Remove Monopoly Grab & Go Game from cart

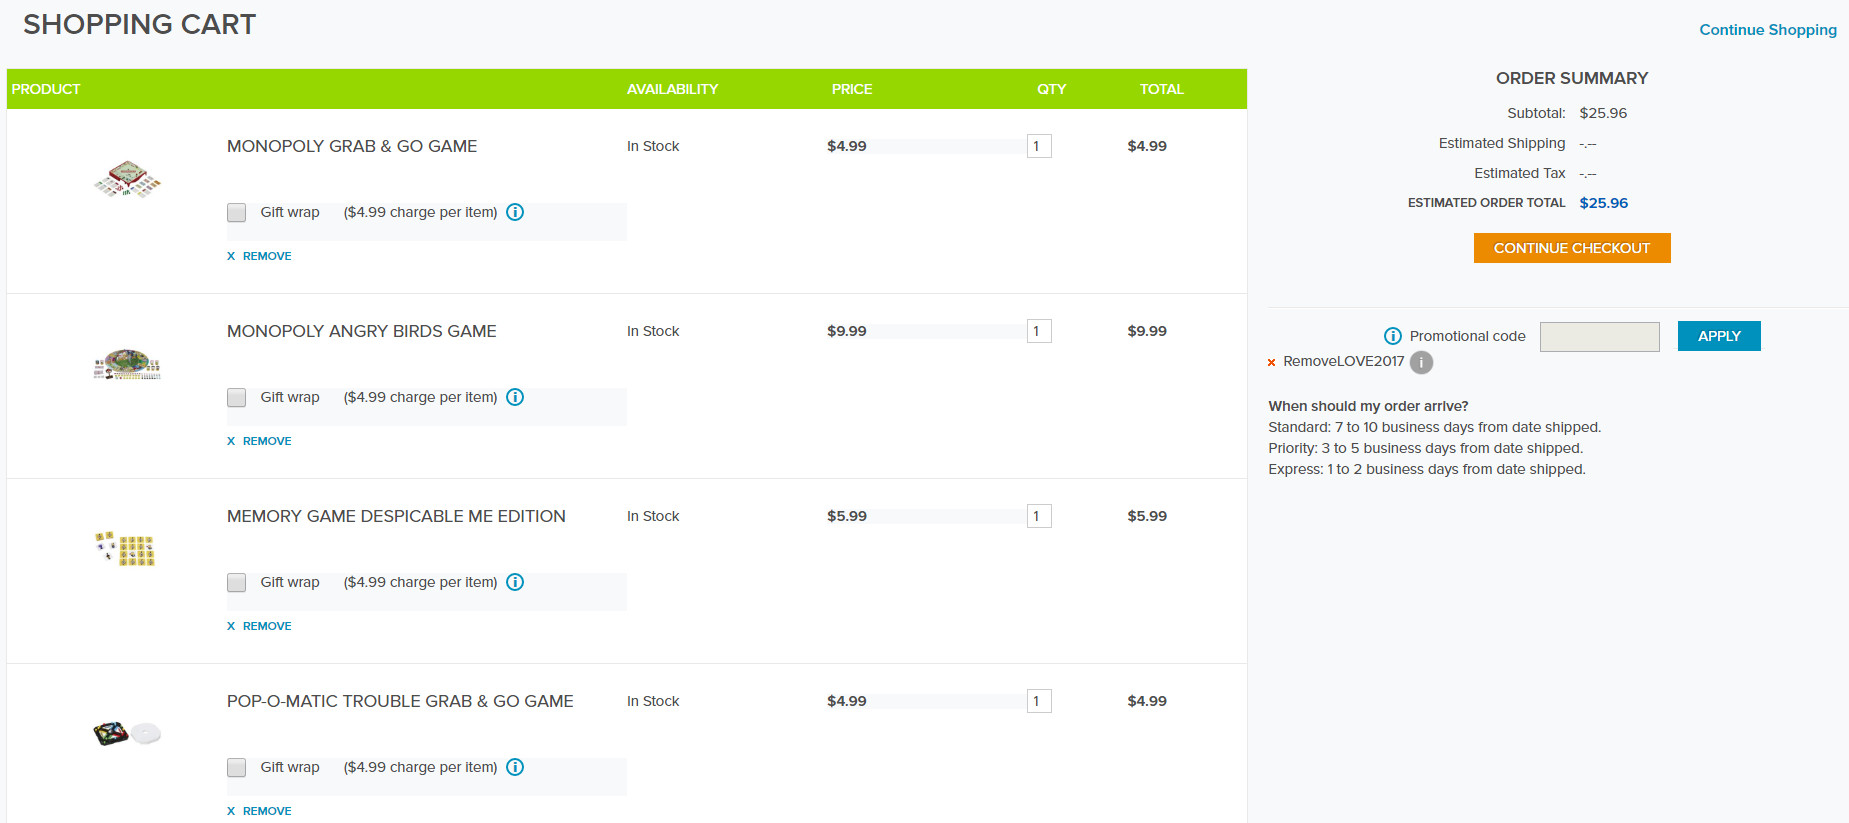(x=259, y=256)
